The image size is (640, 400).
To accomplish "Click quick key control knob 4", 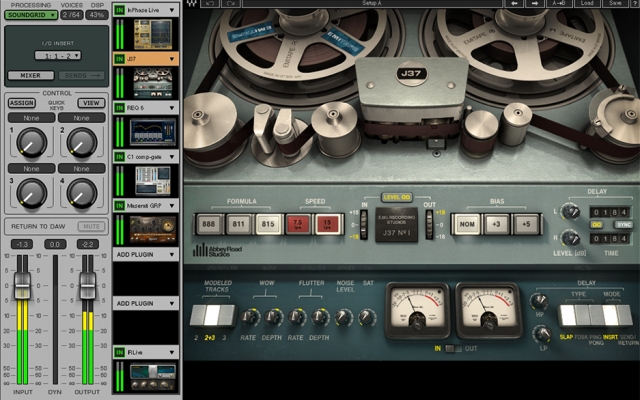I will (x=82, y=193).
